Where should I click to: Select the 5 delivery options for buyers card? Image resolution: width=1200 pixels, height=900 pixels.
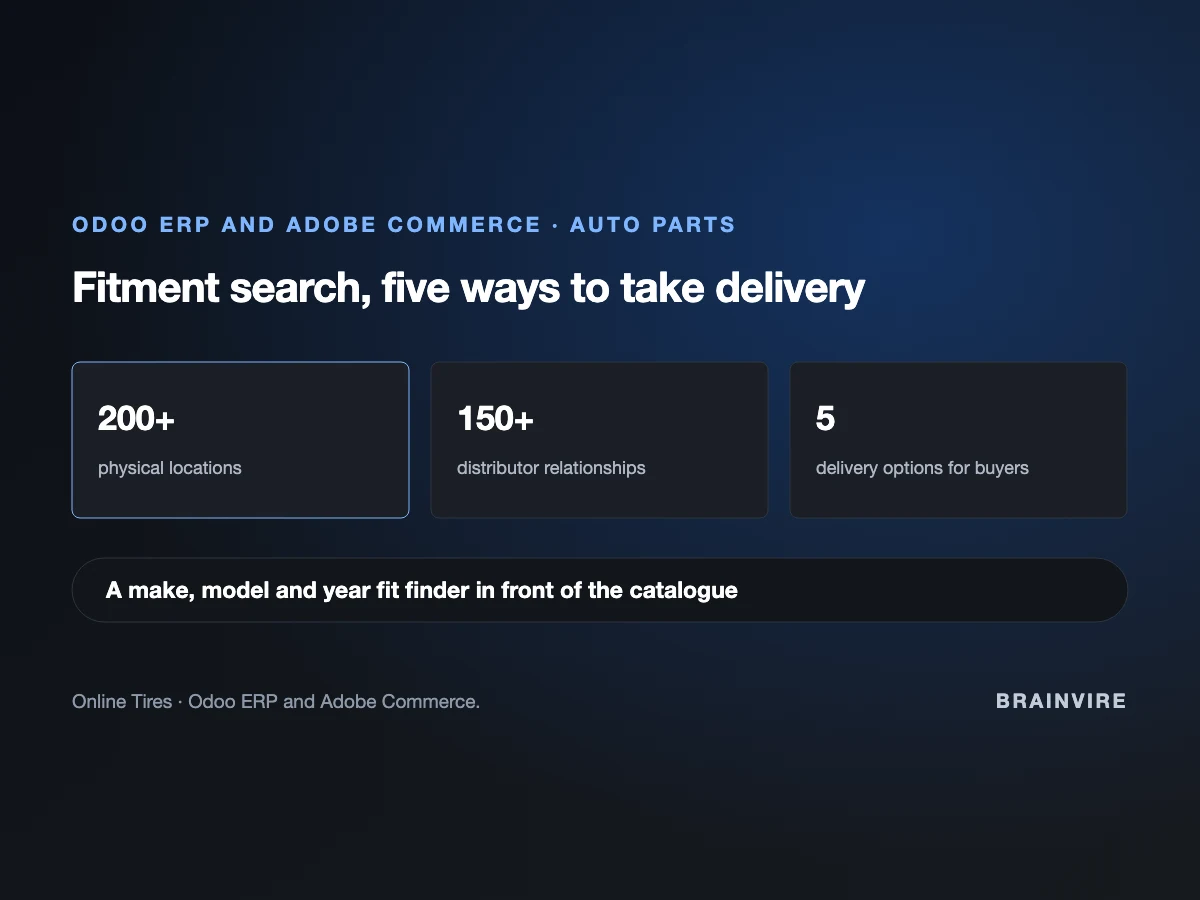click(x=958, y=440)
